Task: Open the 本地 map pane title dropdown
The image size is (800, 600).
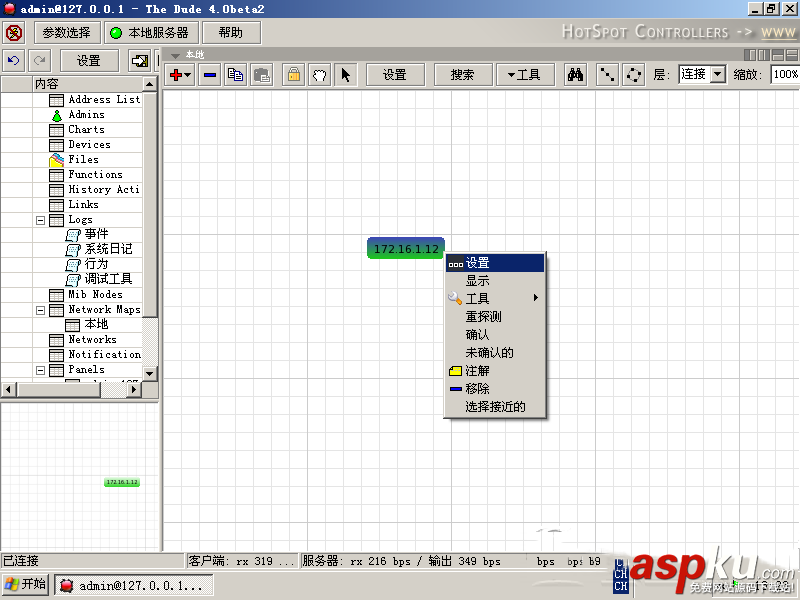Action: point(176,55)
